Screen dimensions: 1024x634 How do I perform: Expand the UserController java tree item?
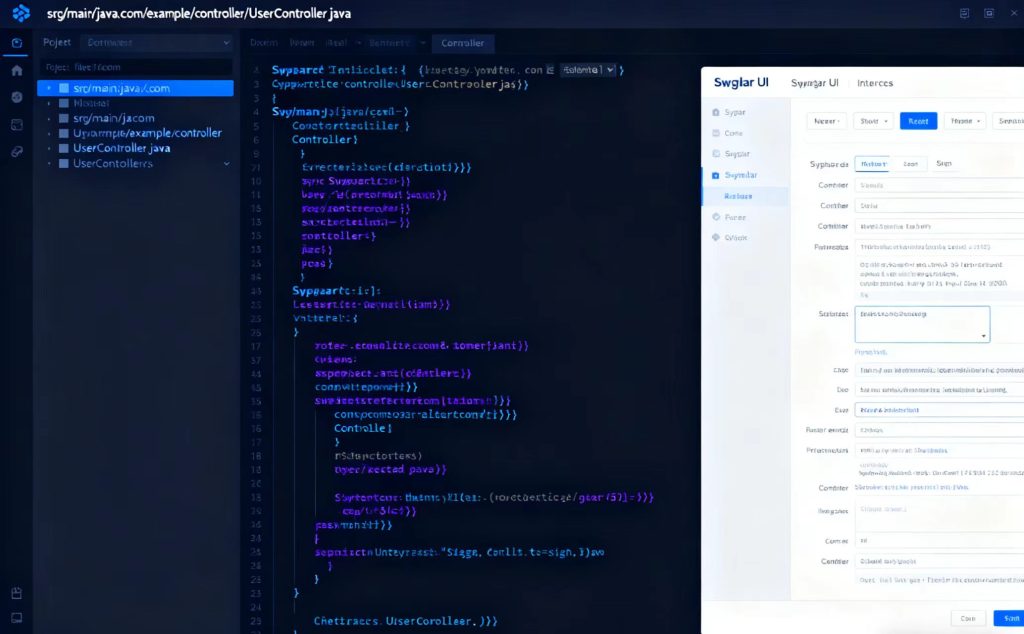pos(48,148)
